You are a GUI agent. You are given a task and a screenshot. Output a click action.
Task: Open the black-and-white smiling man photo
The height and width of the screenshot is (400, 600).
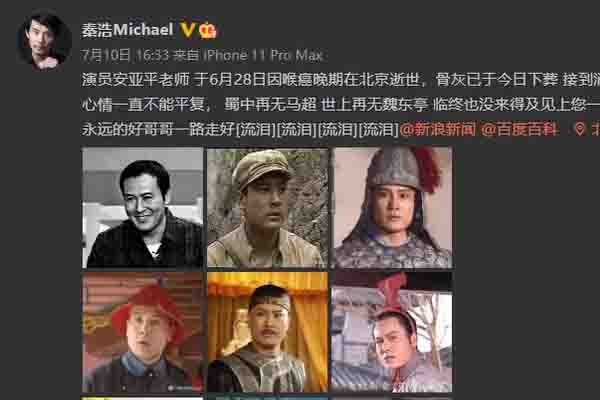(x=142, y=207)
